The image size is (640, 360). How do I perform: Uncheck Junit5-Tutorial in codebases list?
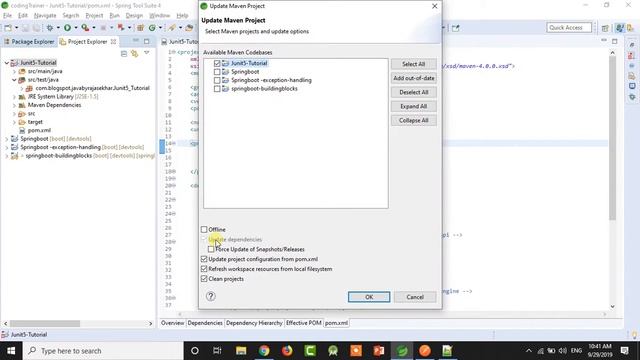point(217,63)
